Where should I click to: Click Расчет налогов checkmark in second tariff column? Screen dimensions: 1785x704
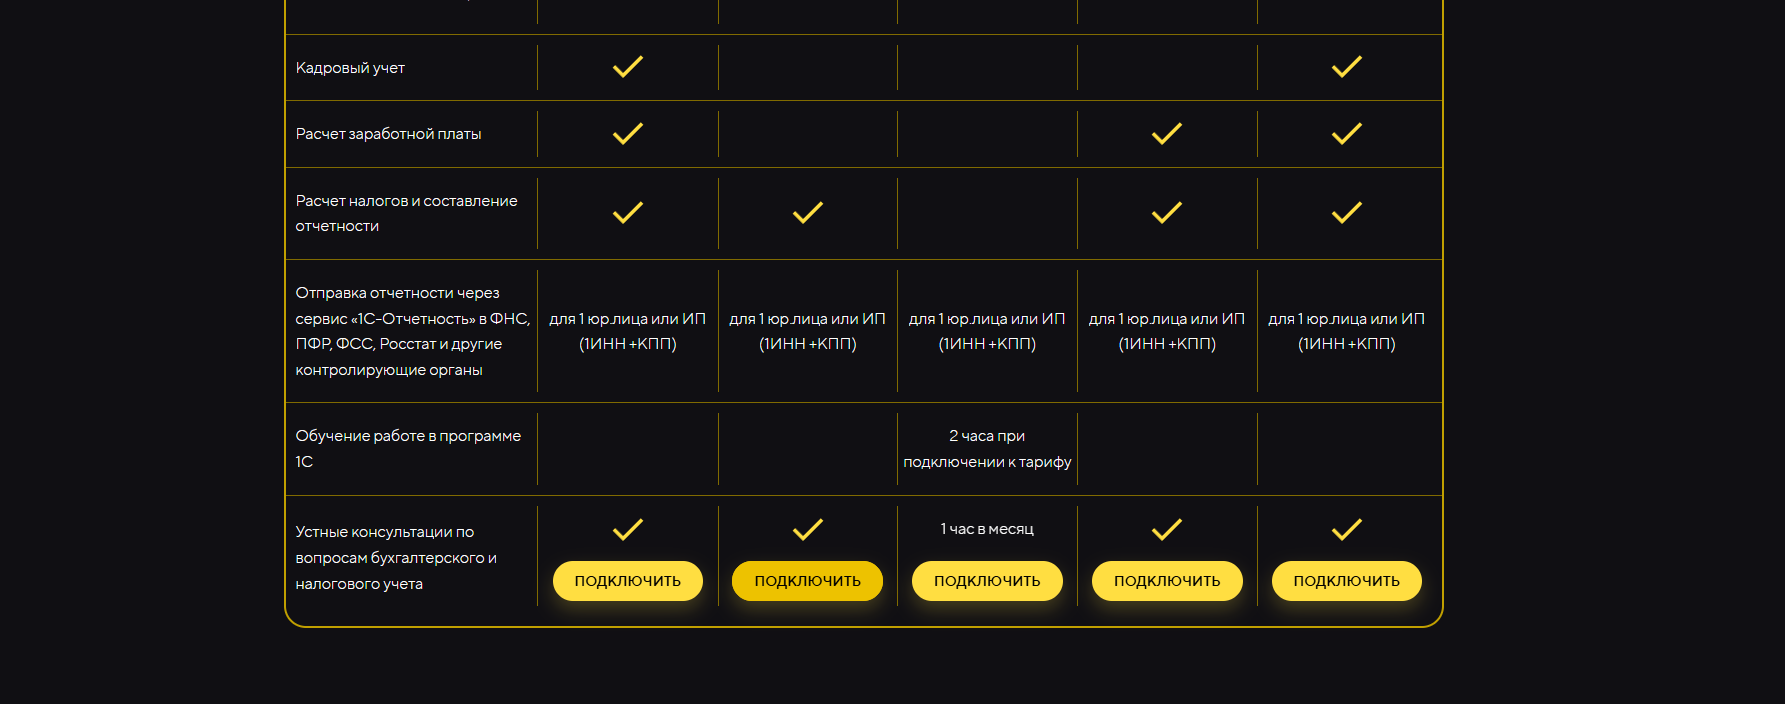pyautogui.click(x=807, y=213)
